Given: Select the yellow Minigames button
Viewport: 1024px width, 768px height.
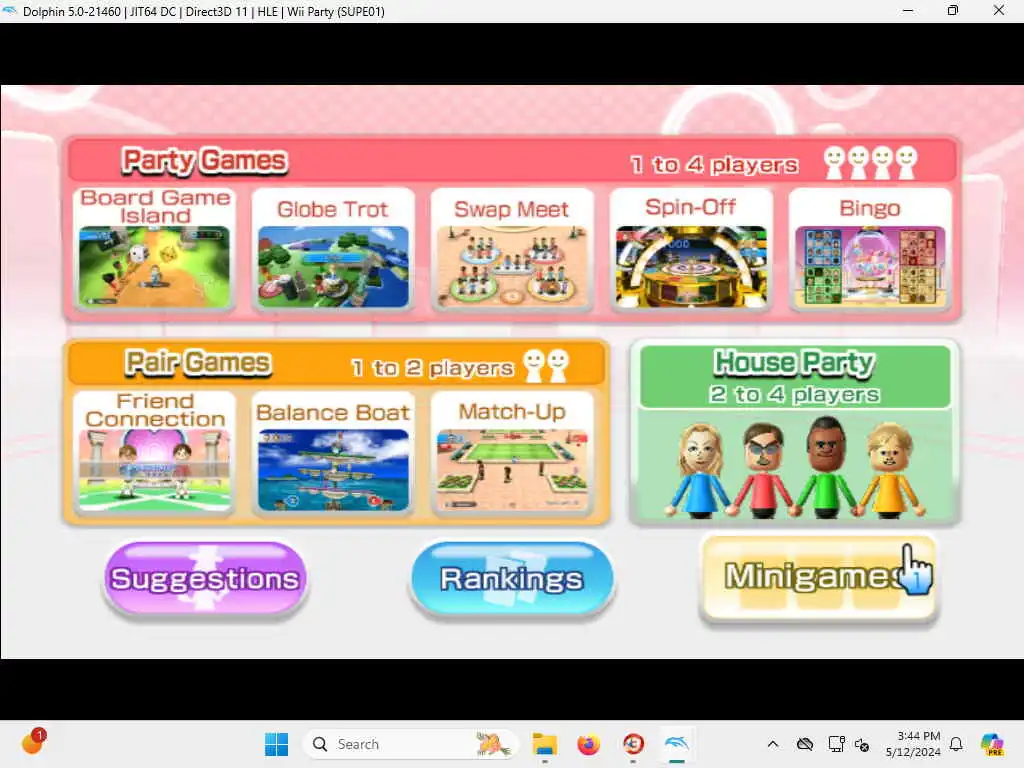Looking at the screenshot, I should [x=819, y=577].
